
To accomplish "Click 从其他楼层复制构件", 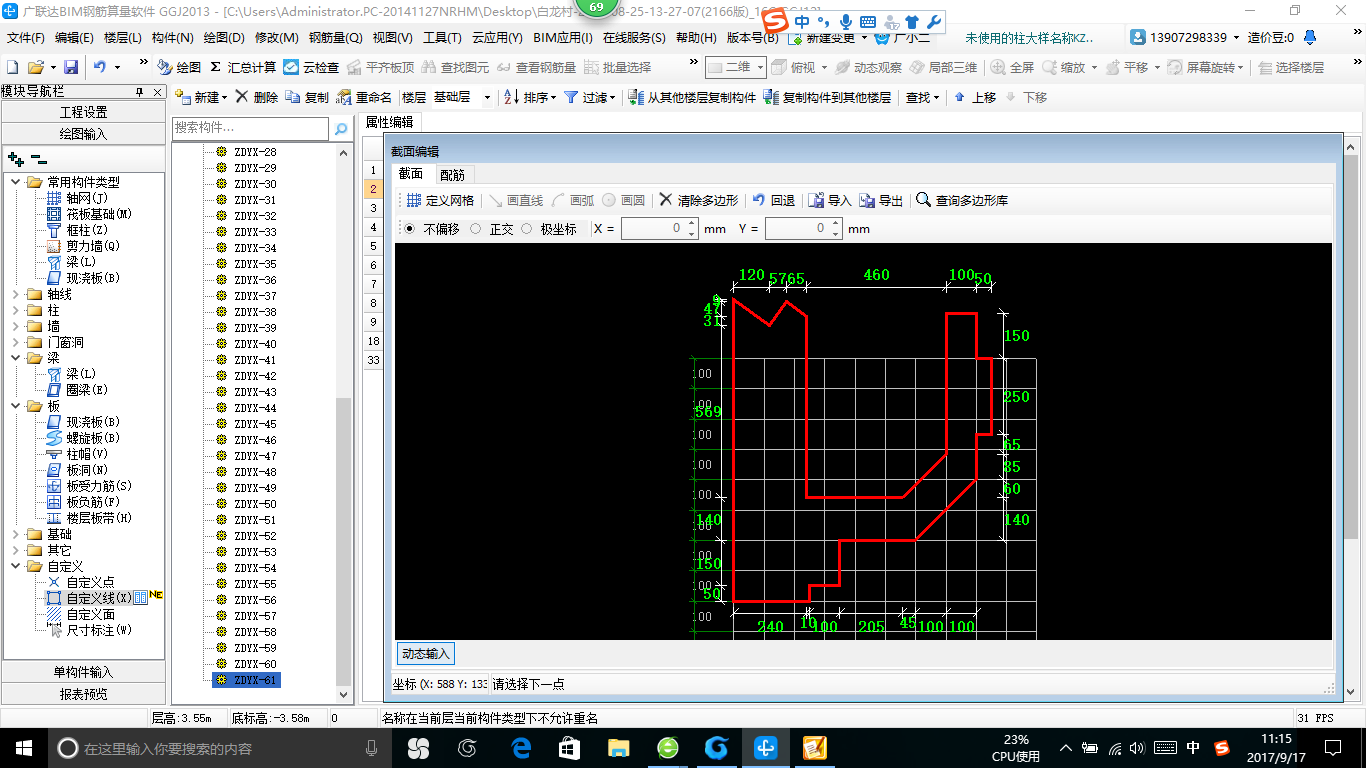I will coord(692,97).
